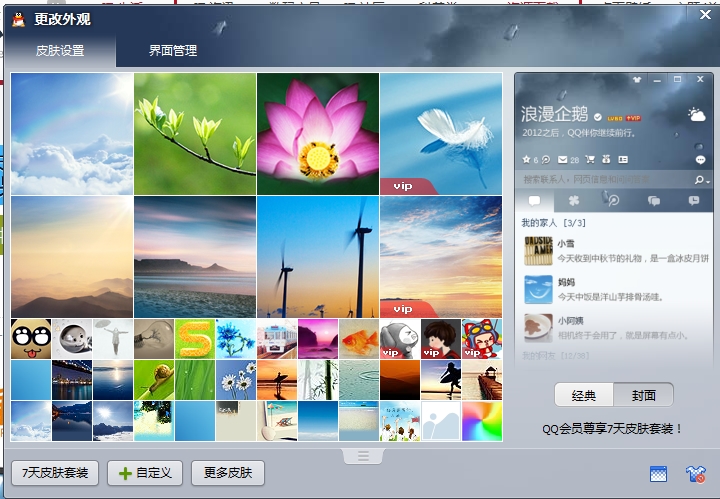Expand the 我的网友 [12/38] group
720x499 pixels.
[556, 355]
